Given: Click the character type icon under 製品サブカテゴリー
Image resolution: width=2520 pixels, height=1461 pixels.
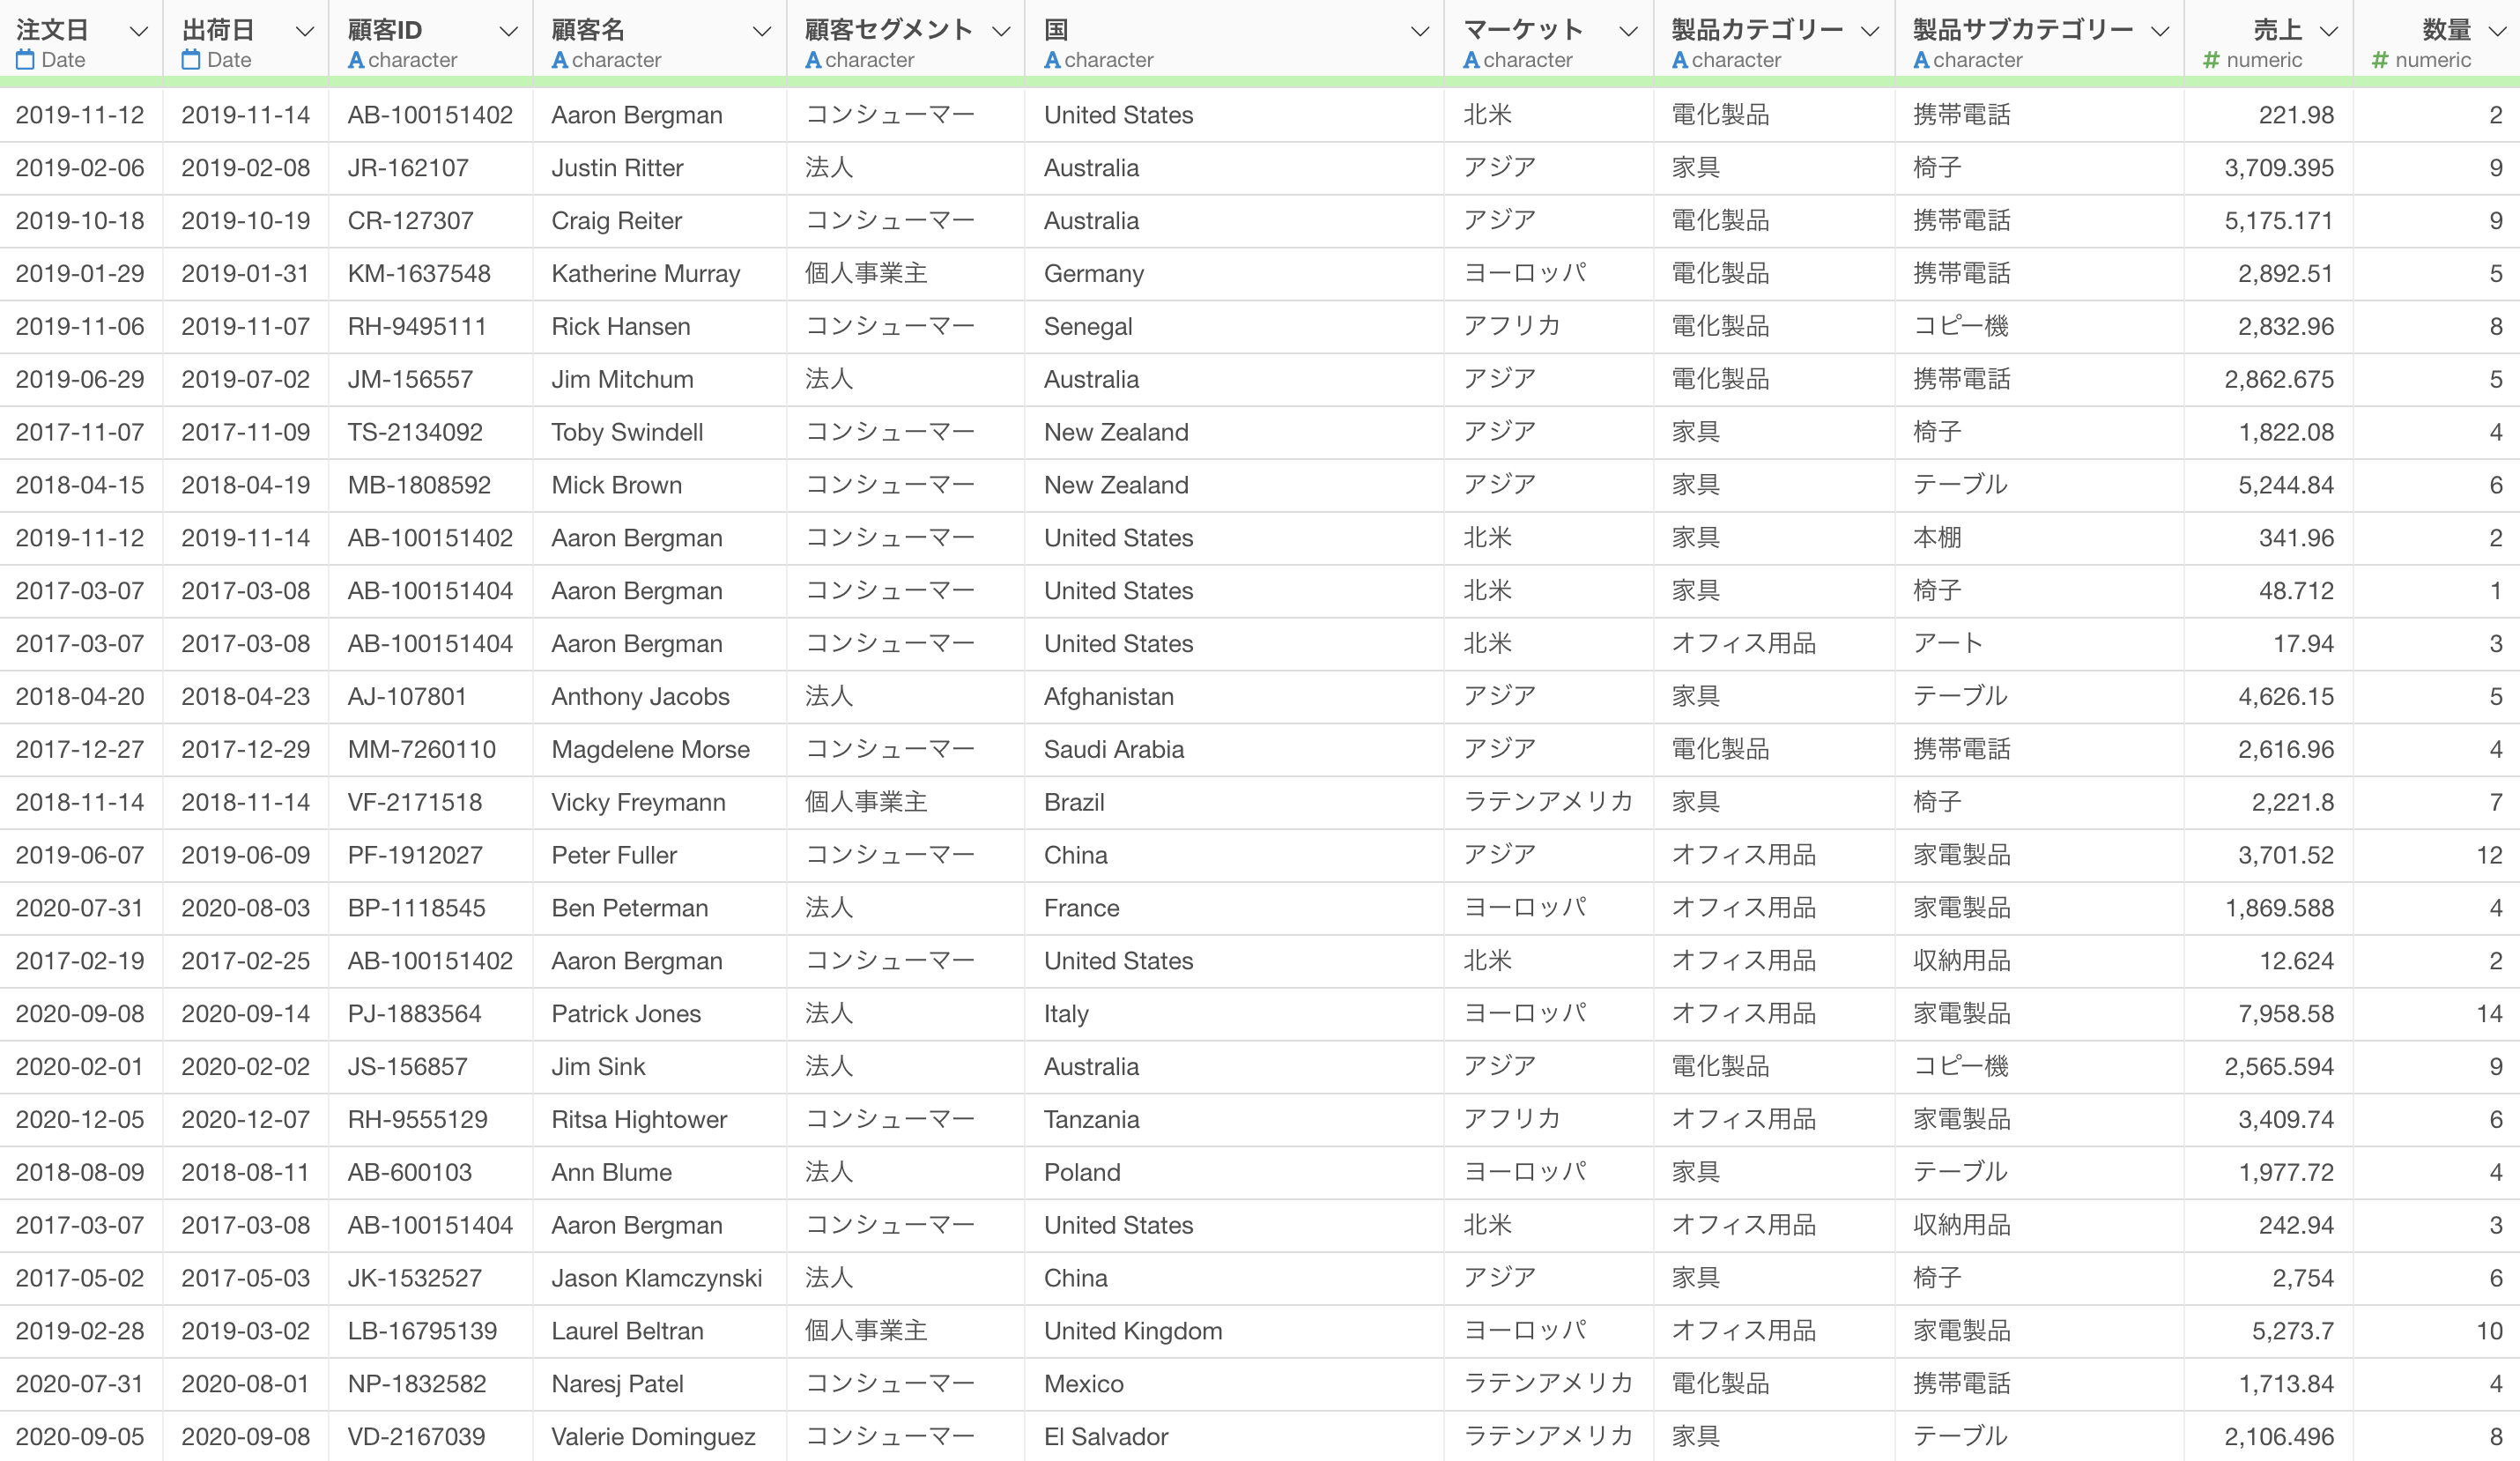Looking at the screenshot, I should click(1922, 60).
